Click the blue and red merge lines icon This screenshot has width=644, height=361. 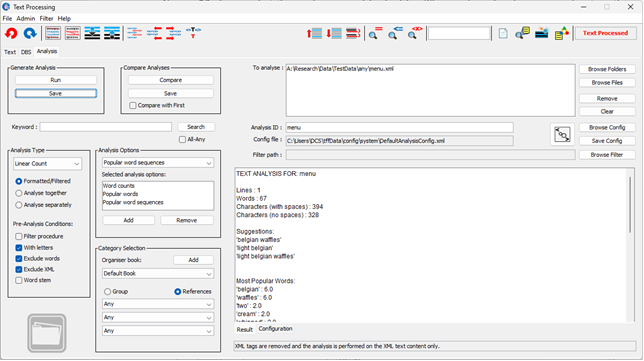pyautogui.click(x=134, y=33)
